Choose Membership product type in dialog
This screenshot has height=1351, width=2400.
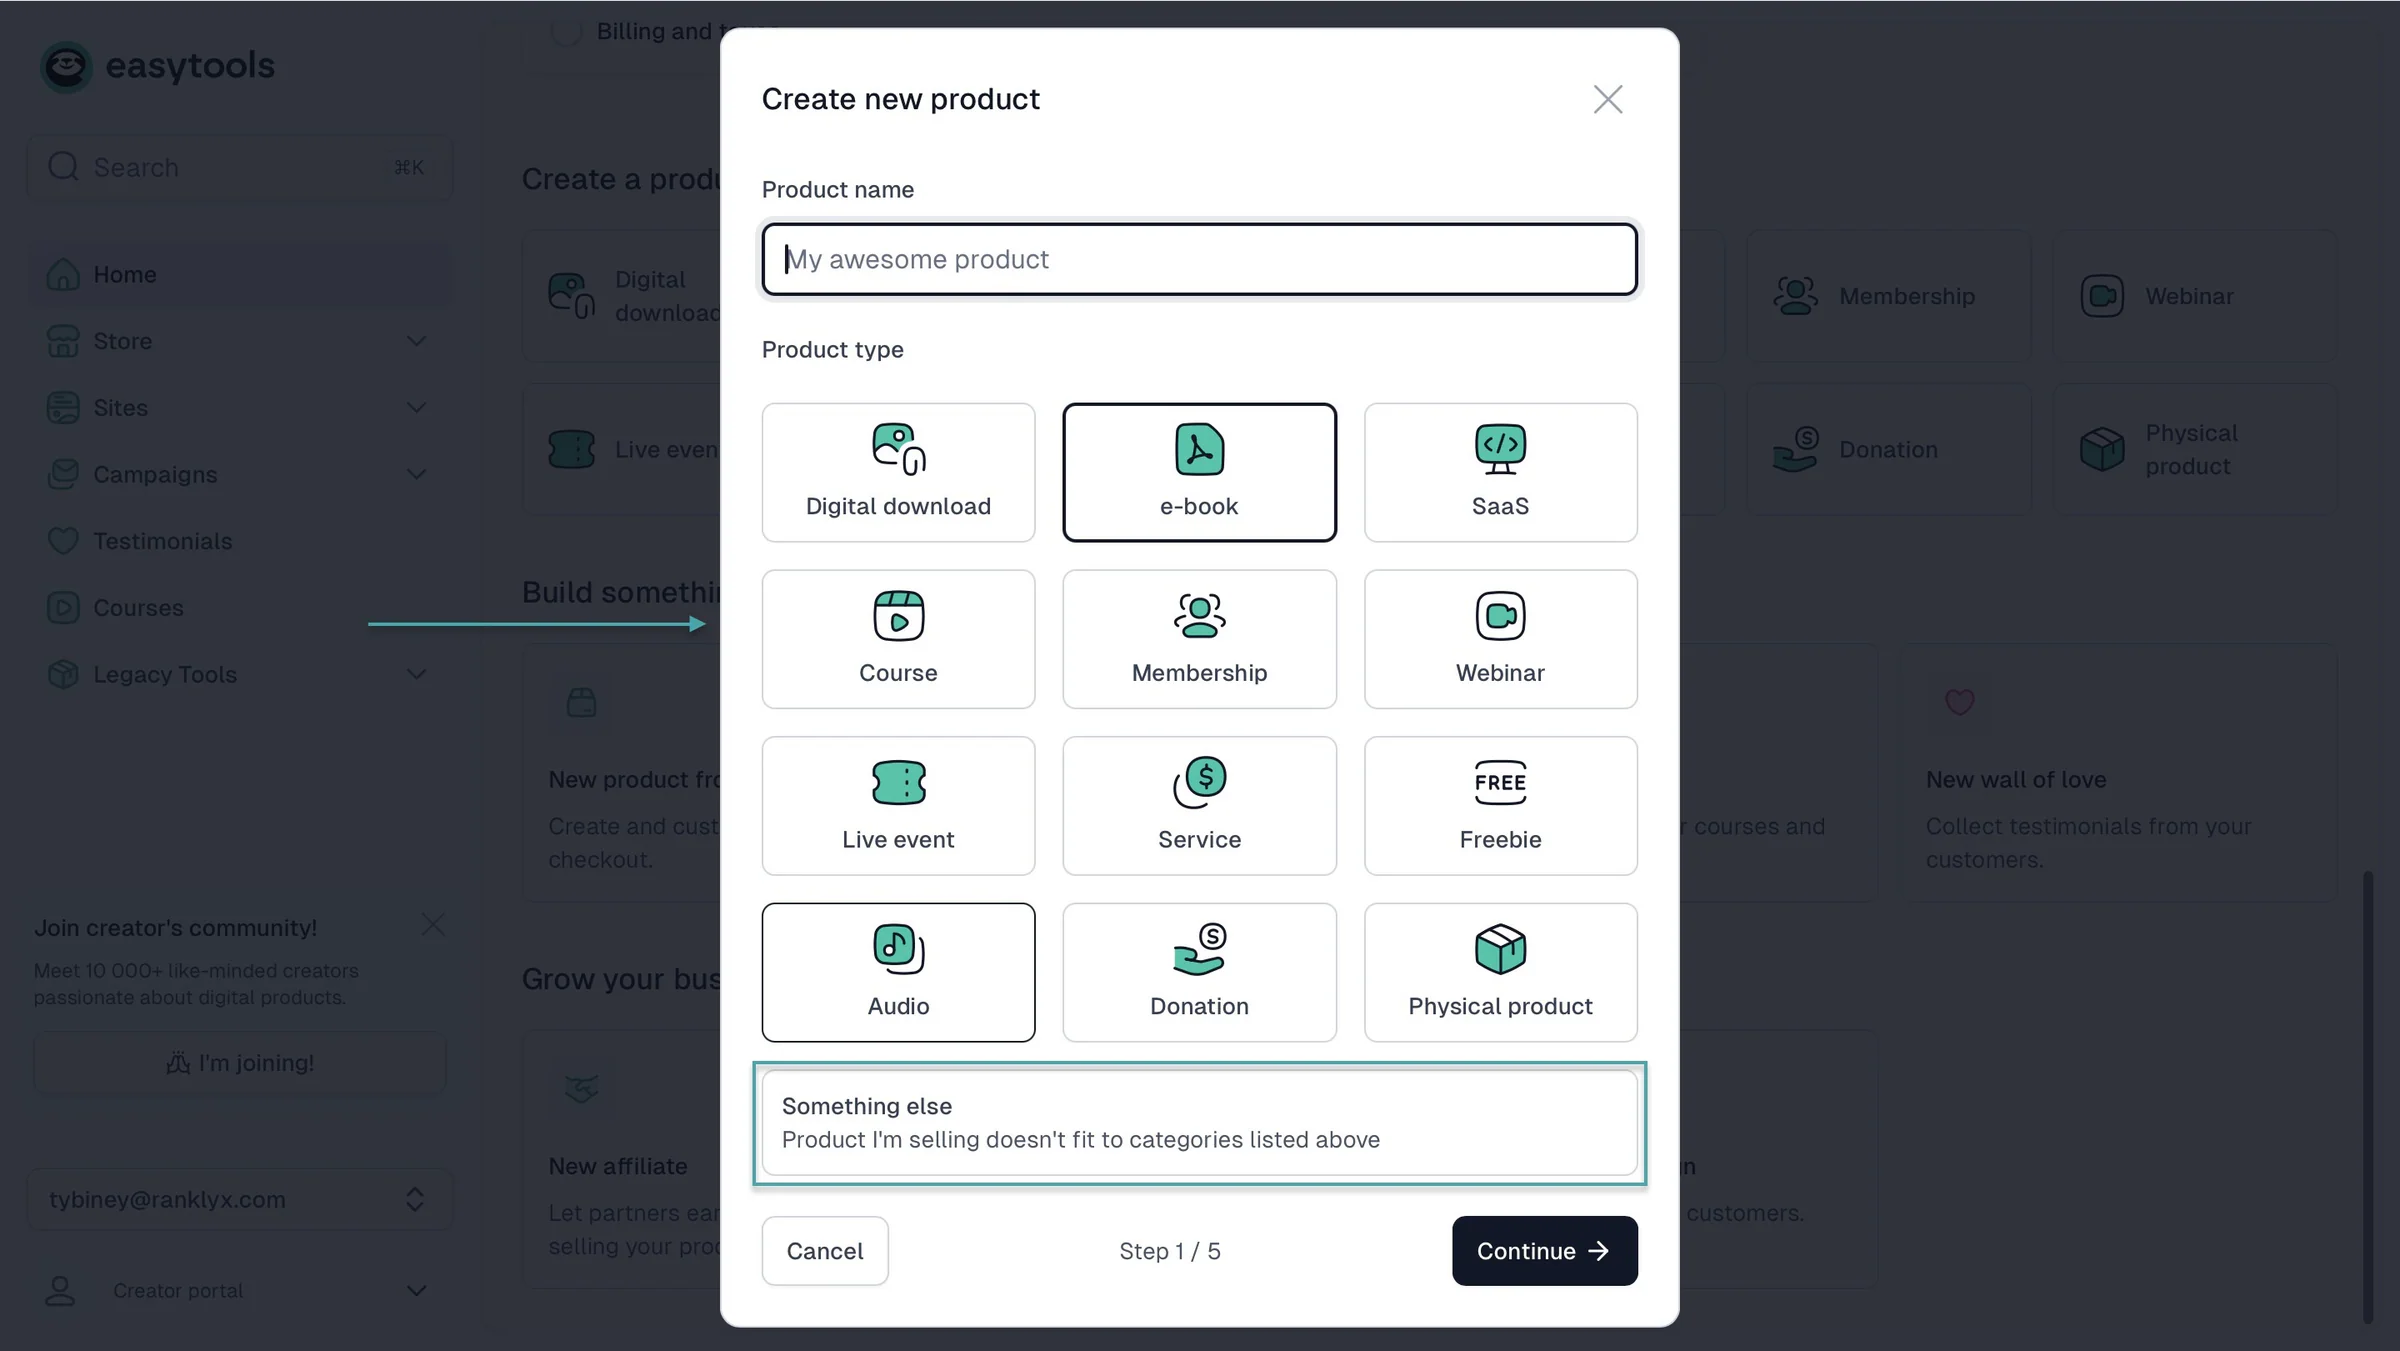click(1199, 639)
